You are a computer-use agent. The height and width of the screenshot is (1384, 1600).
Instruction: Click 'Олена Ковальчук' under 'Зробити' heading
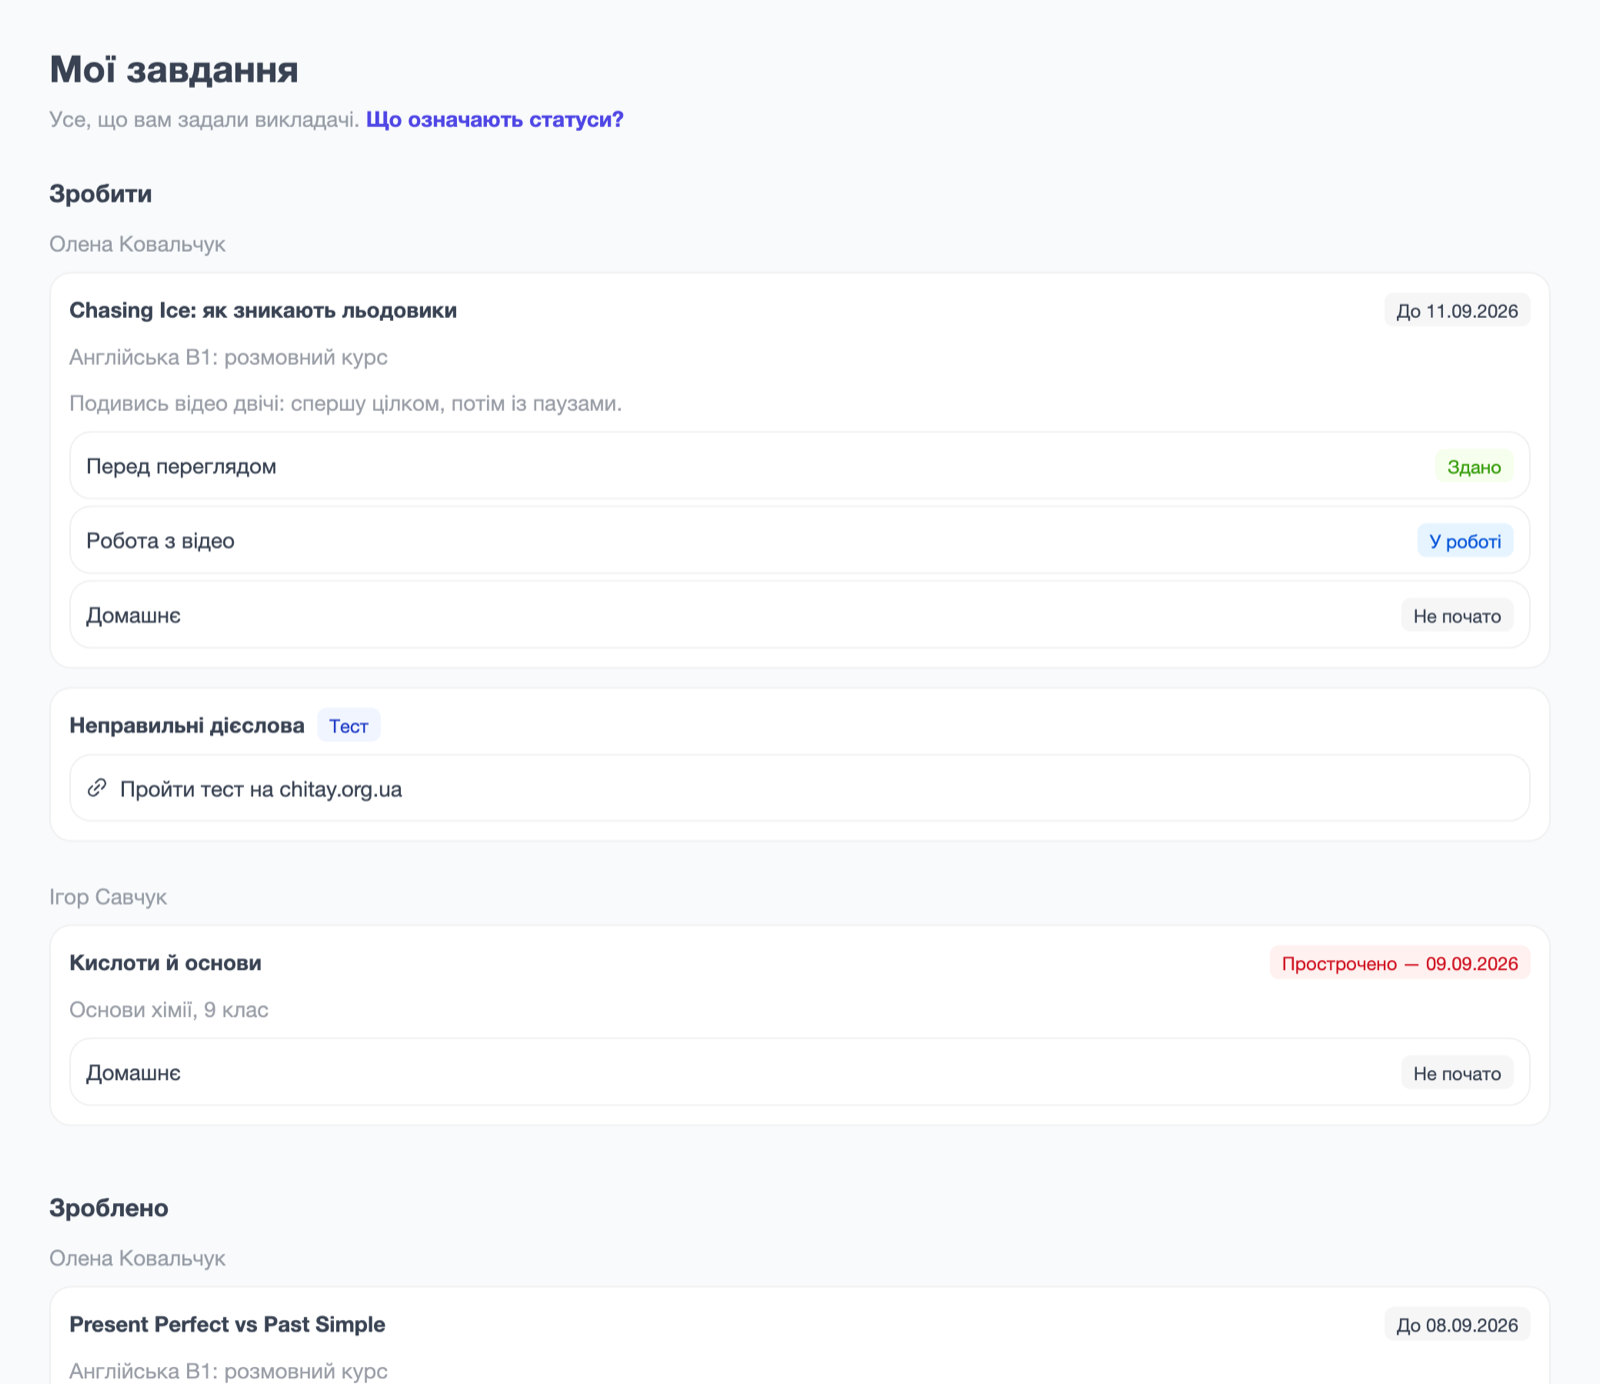click(137, 244)
